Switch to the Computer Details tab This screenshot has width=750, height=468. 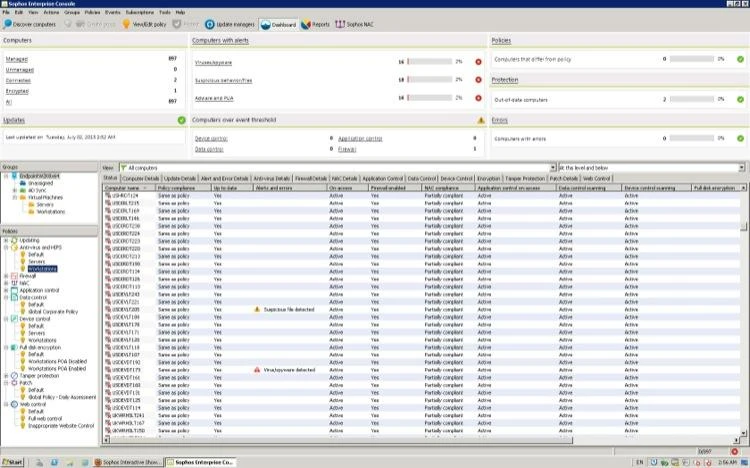(141, 178)
